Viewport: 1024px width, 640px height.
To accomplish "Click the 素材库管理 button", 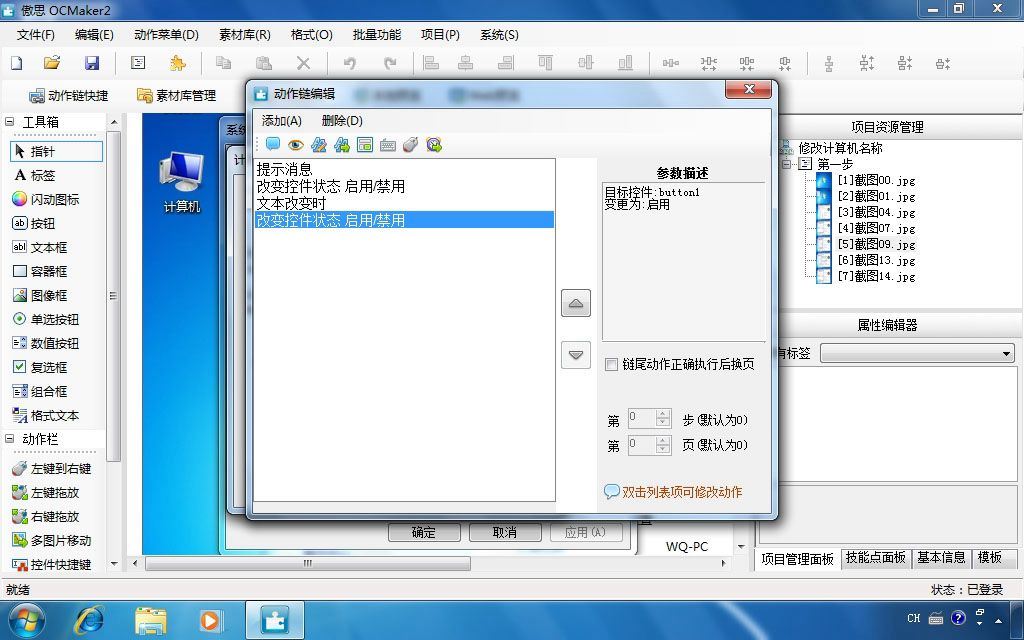I will (176, 95).
